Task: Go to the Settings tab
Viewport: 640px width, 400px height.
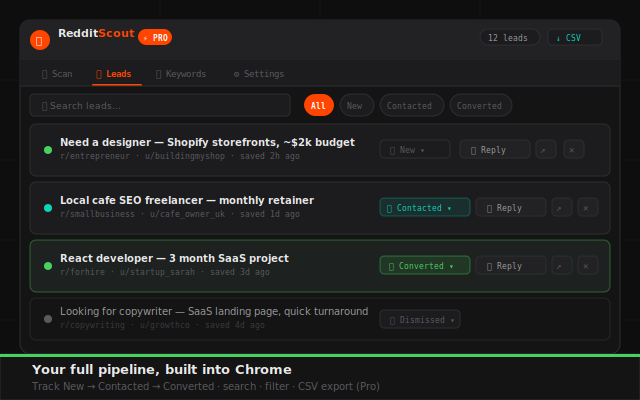Action: point(259,74)
